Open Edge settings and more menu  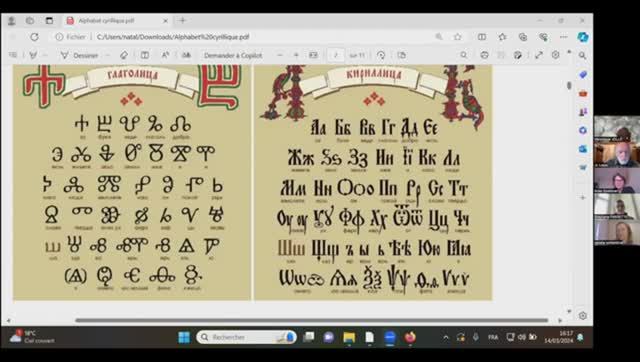tap(564, 37)
